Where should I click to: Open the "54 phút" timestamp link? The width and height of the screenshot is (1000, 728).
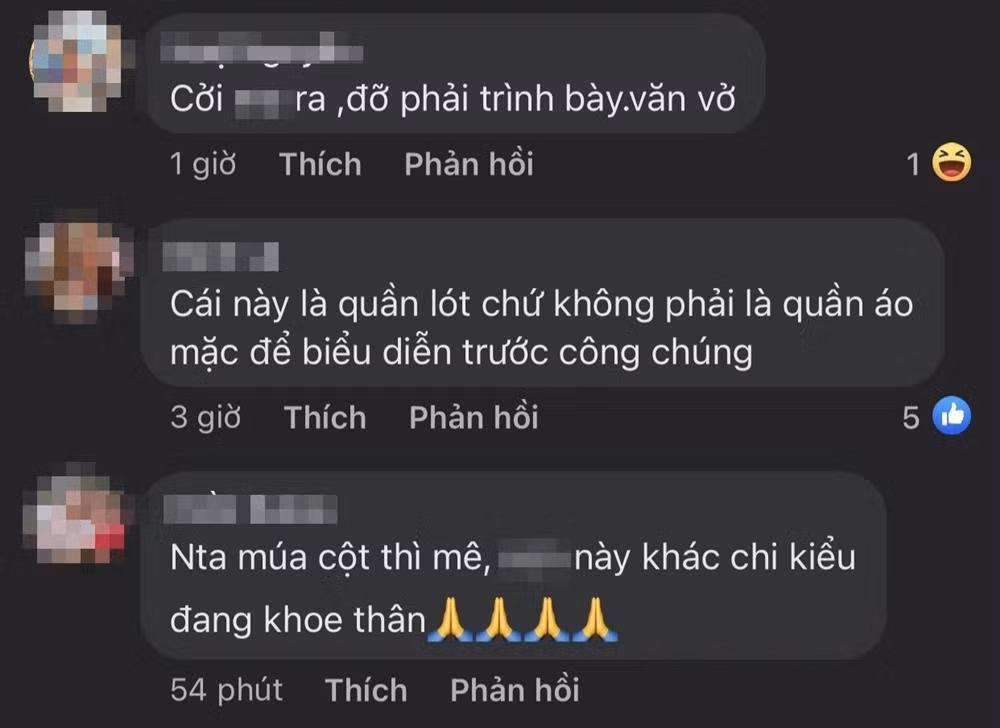click(226, 691)
